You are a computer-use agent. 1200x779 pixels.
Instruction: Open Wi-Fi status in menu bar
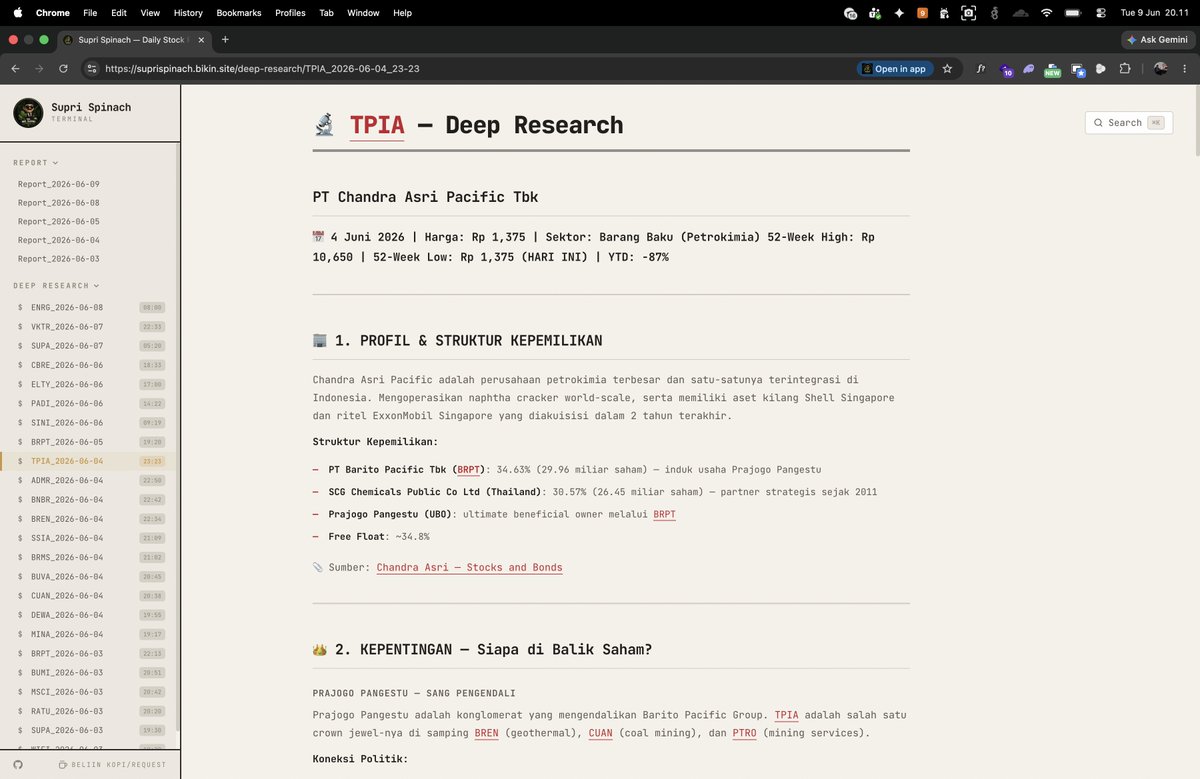pyautogui.click(x=1047, y=13)
